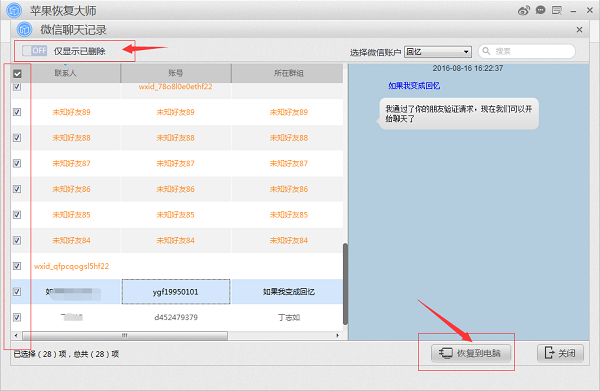Select the account cell ygf19950101
600x391 pixels.
176,292
